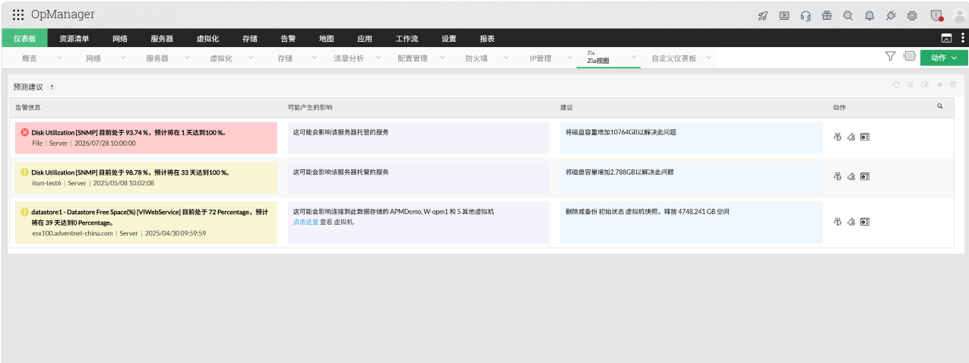Click the plug integrations icon
This screenshot has height=363, width=969.
pyautogui.click(x=891, y=16)
